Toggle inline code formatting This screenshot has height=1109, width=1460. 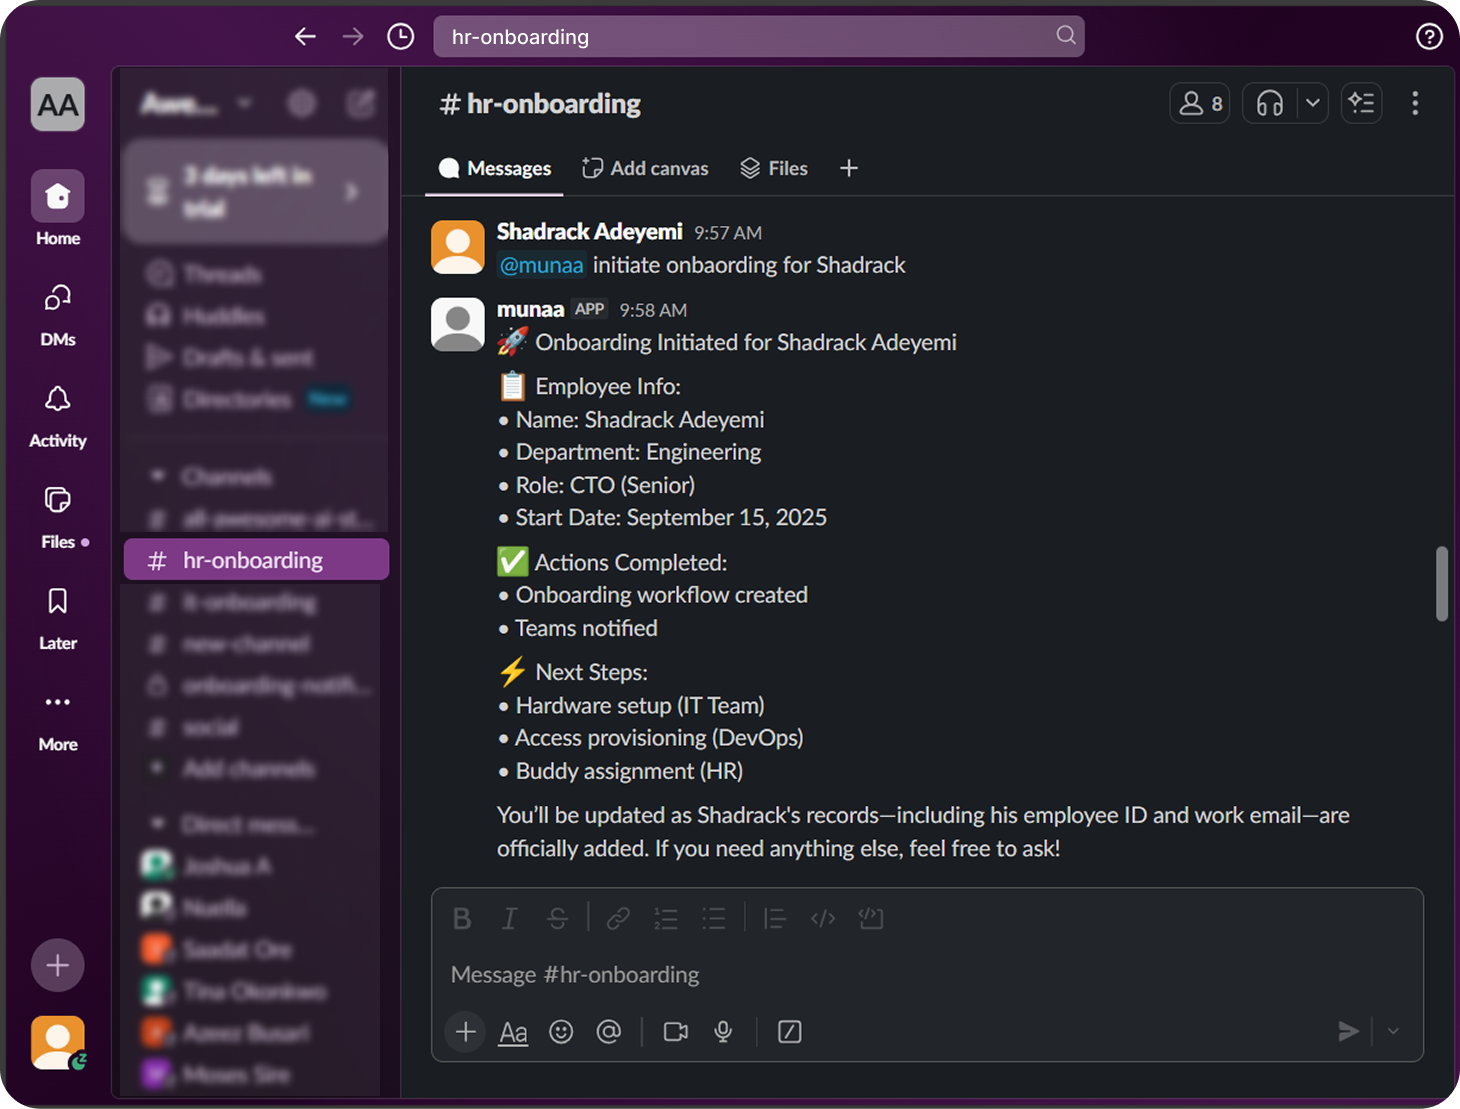[x=823, y=919]
